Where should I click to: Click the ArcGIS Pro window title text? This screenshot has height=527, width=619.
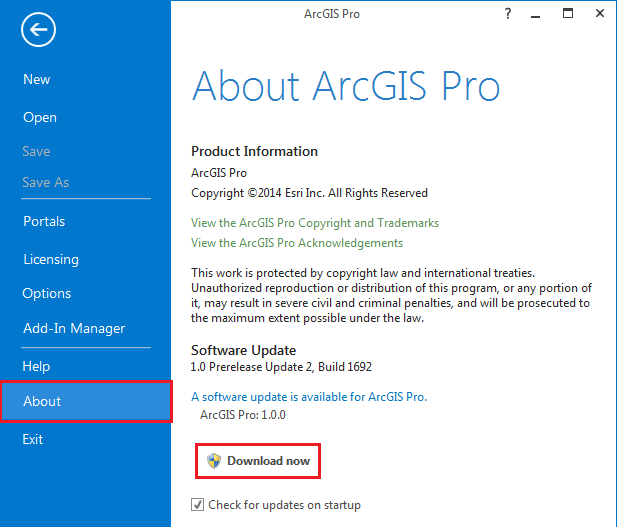pos(332,14)
